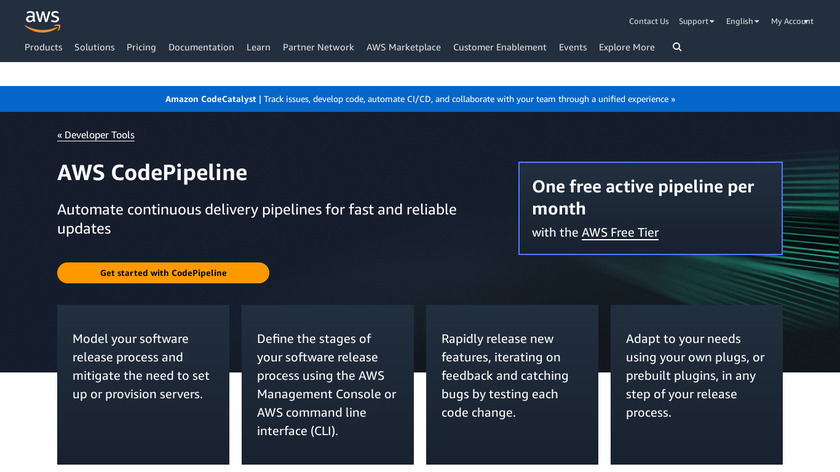Open the Learn menu

[x=258, y=47]
